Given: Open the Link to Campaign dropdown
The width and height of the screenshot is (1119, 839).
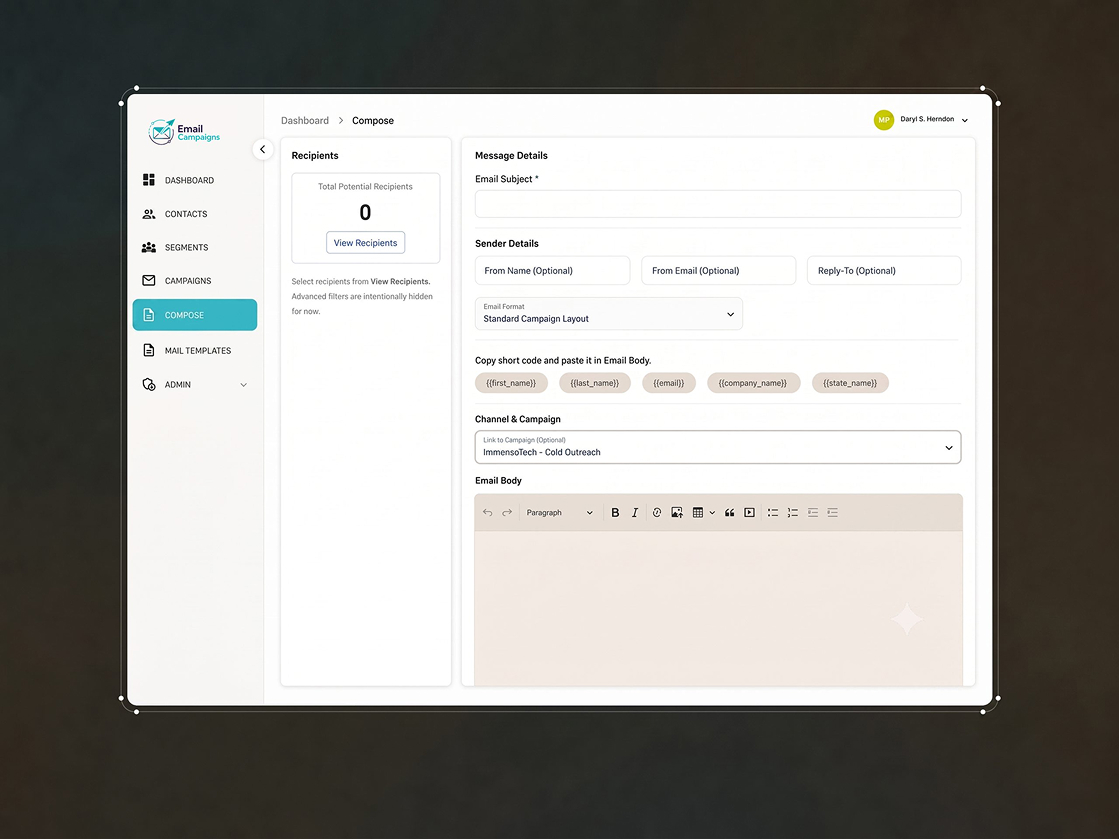Looking at the screenshot, I should [x=718, y=447].
